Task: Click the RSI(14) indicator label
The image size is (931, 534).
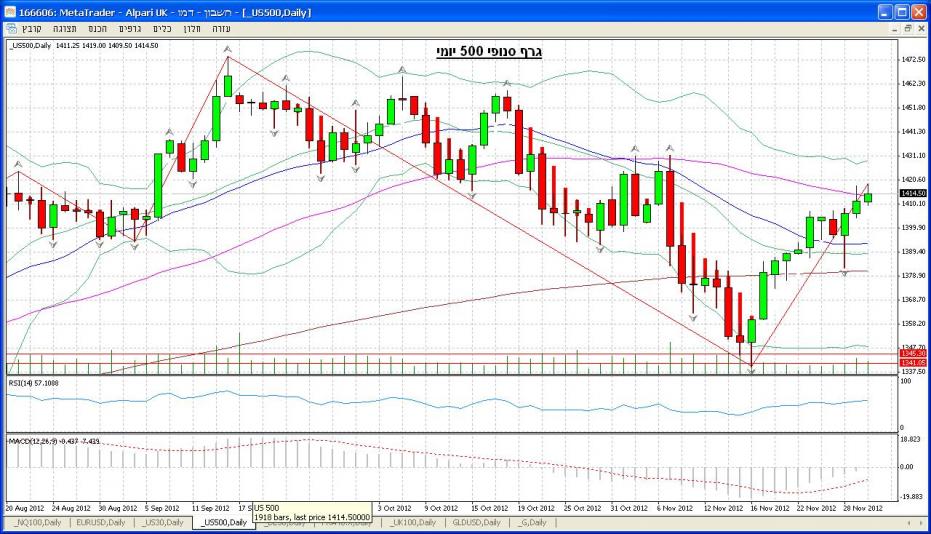Action: [32, 382]
